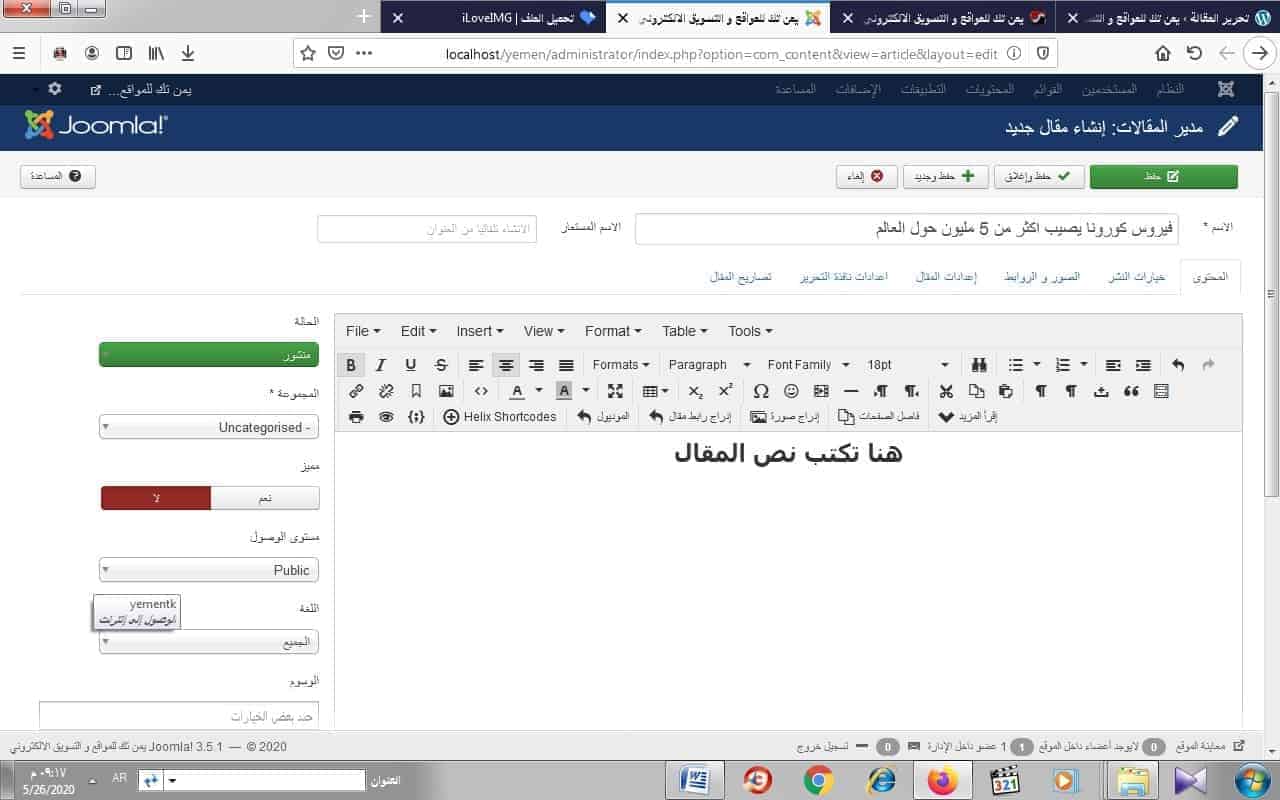Viewport: 1280px width, 800px height.
Task: Insert a special character with the Omega icon
Action: (761, 391)
